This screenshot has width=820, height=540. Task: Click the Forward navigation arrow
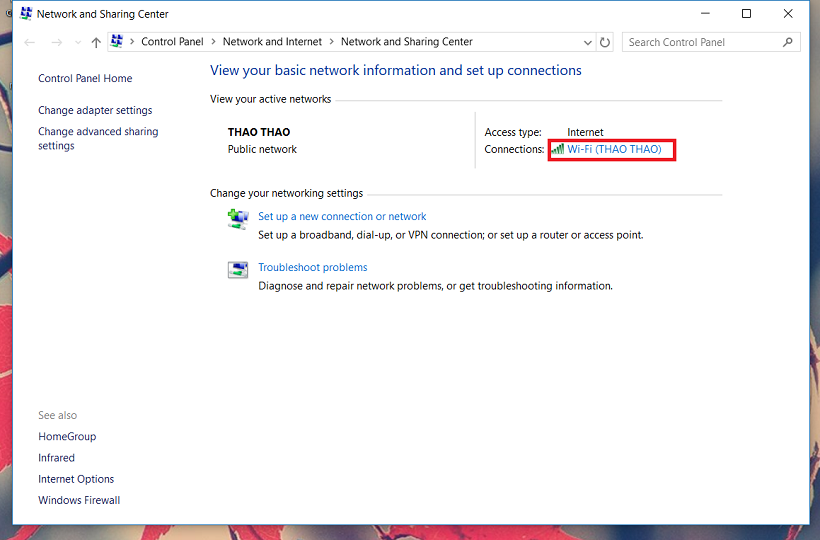(56, 42)
